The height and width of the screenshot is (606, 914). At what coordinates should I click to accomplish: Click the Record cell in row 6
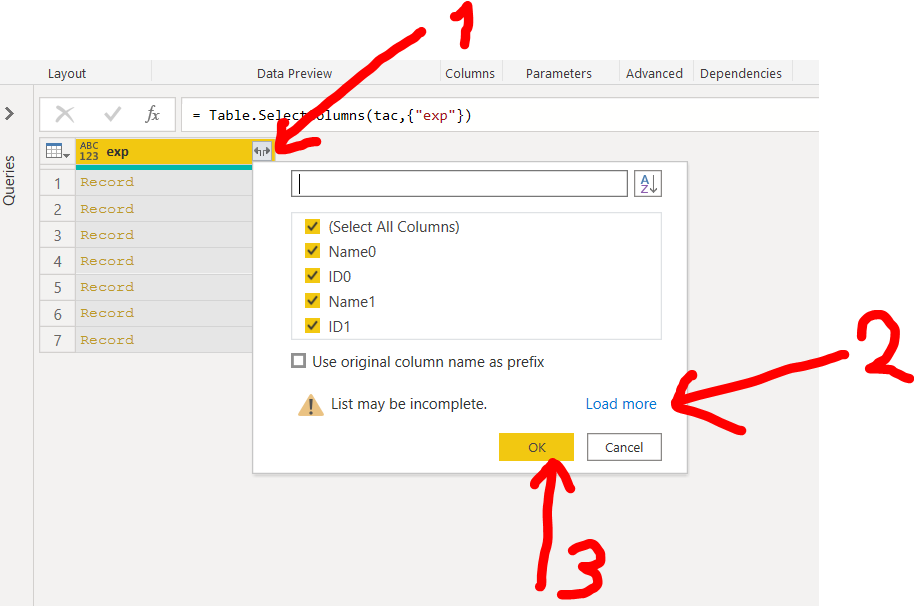click(x=164, y=313)
